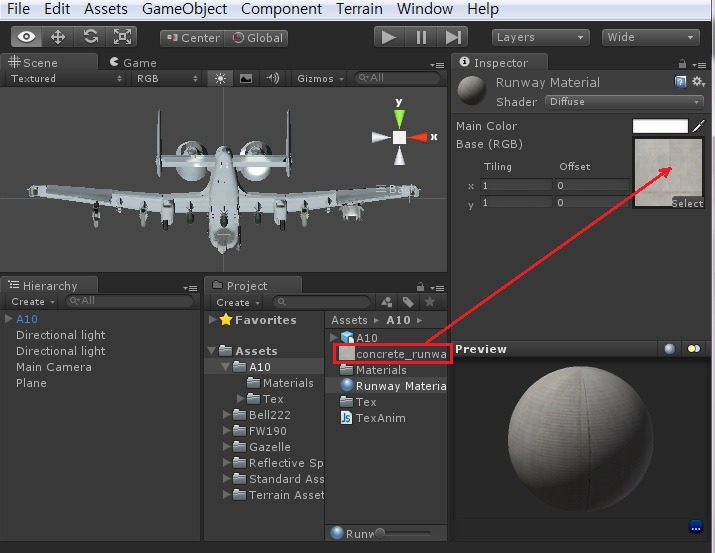Viewport: 715px width, 553px height.
Task: Pick Main Color with eyedropper
Action: (x=699, y=126)
